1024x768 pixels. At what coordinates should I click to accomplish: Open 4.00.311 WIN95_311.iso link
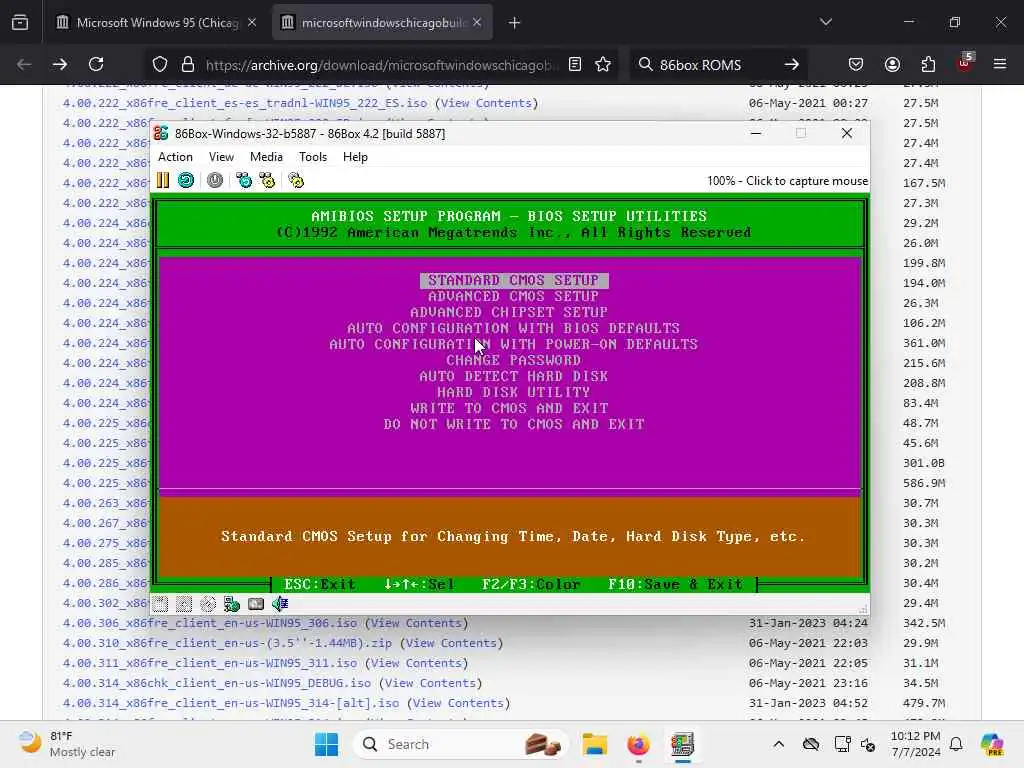pyautogui.click(x=210, y=663)
